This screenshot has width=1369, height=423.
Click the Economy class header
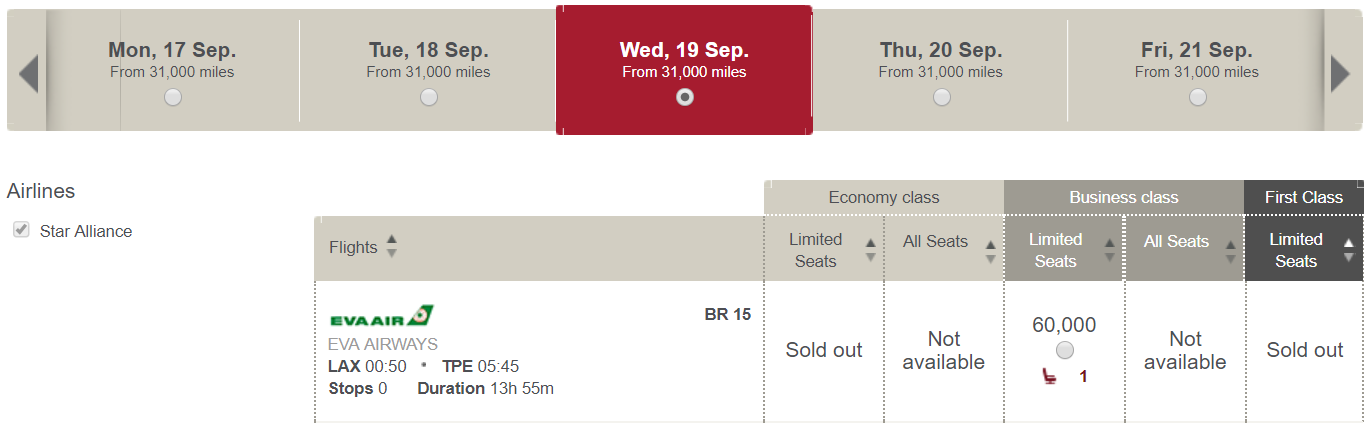(x=884, y=197)
